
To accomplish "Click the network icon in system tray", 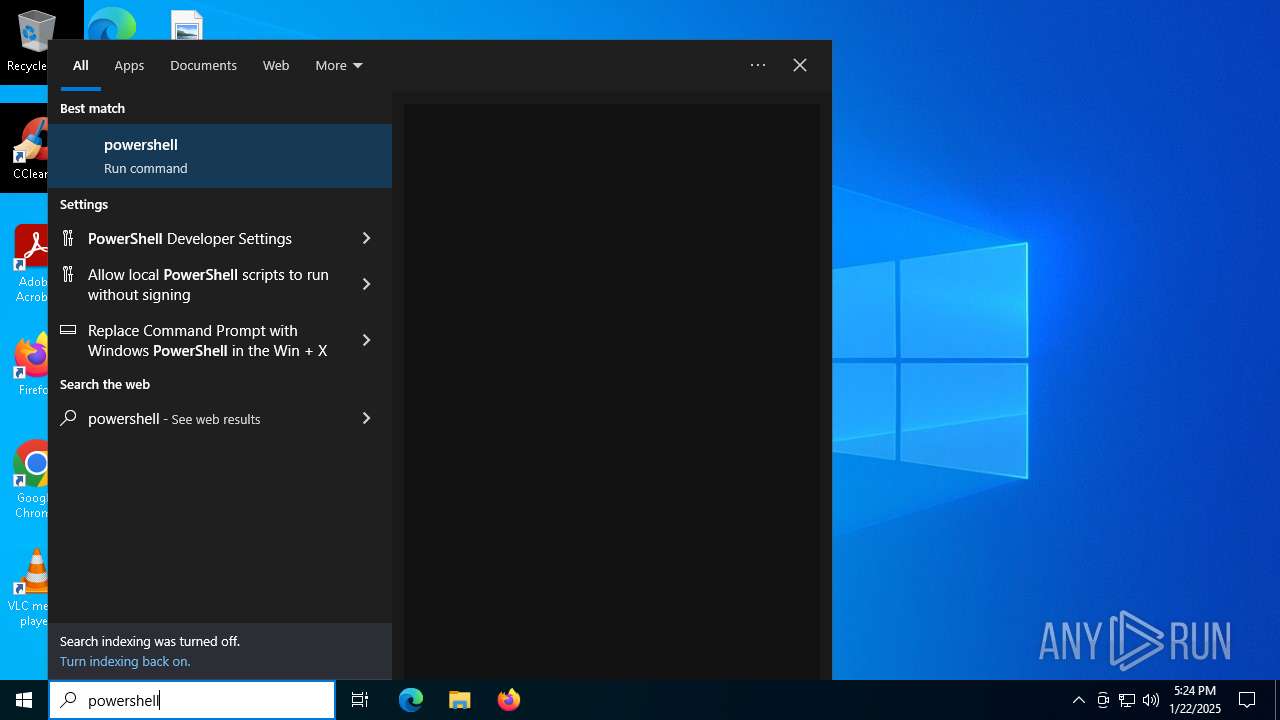I will coord(1127,700).
